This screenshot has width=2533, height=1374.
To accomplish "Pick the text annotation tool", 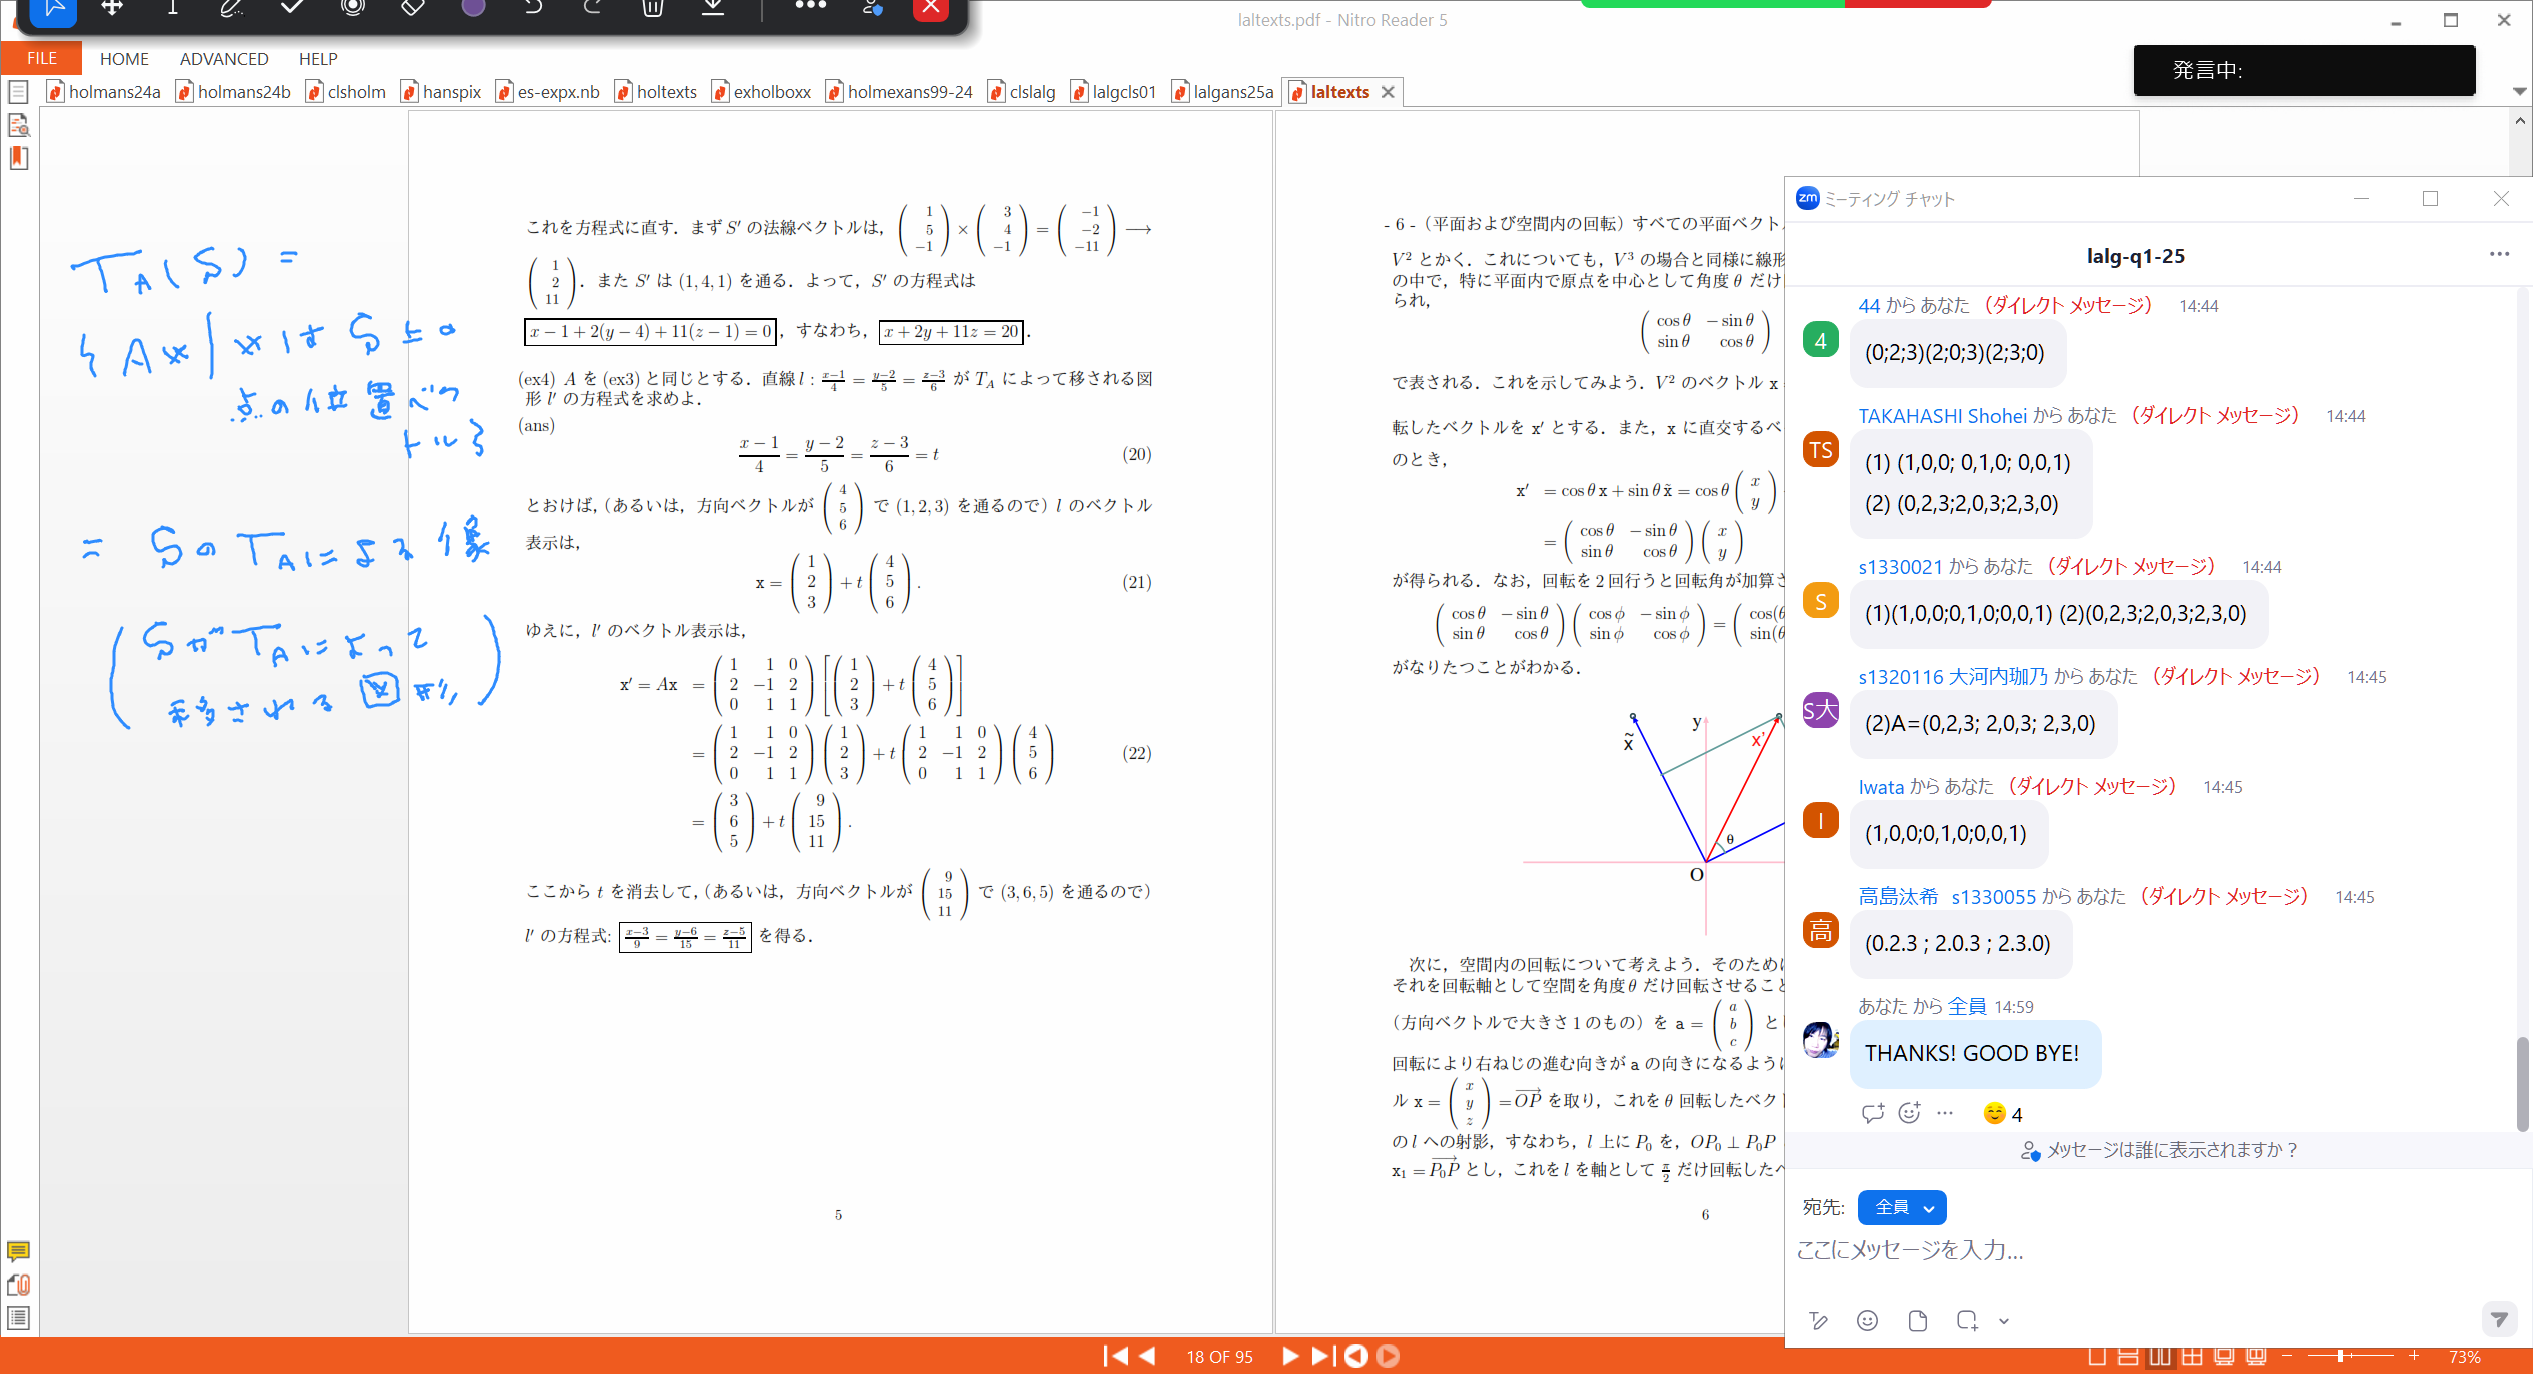I will [x=172, y=8].
